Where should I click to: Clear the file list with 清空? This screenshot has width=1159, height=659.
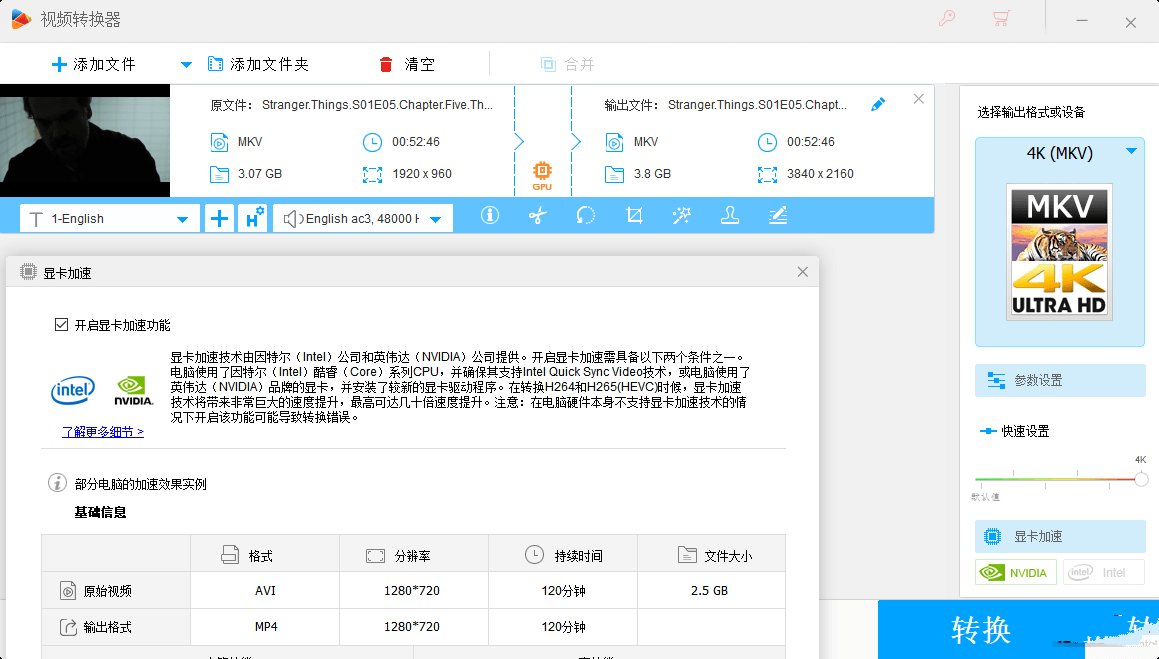click(x=406, y=63)
